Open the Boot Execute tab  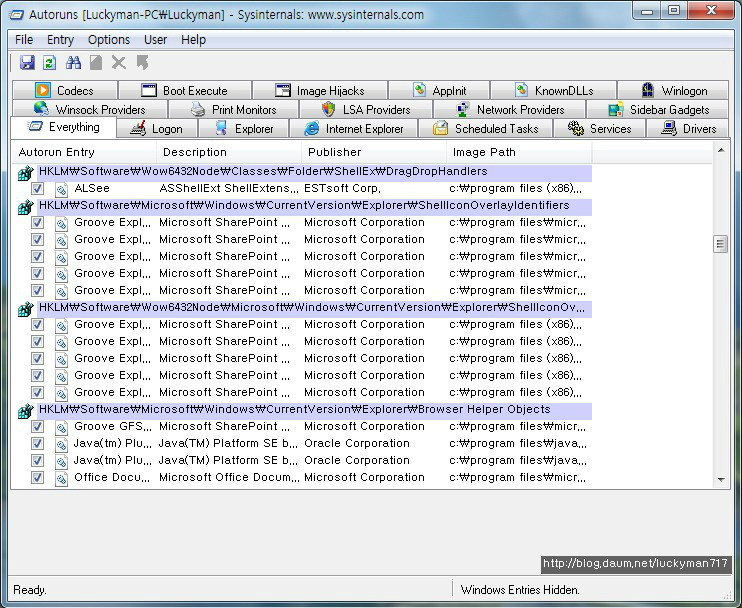(x=185, y=90)
